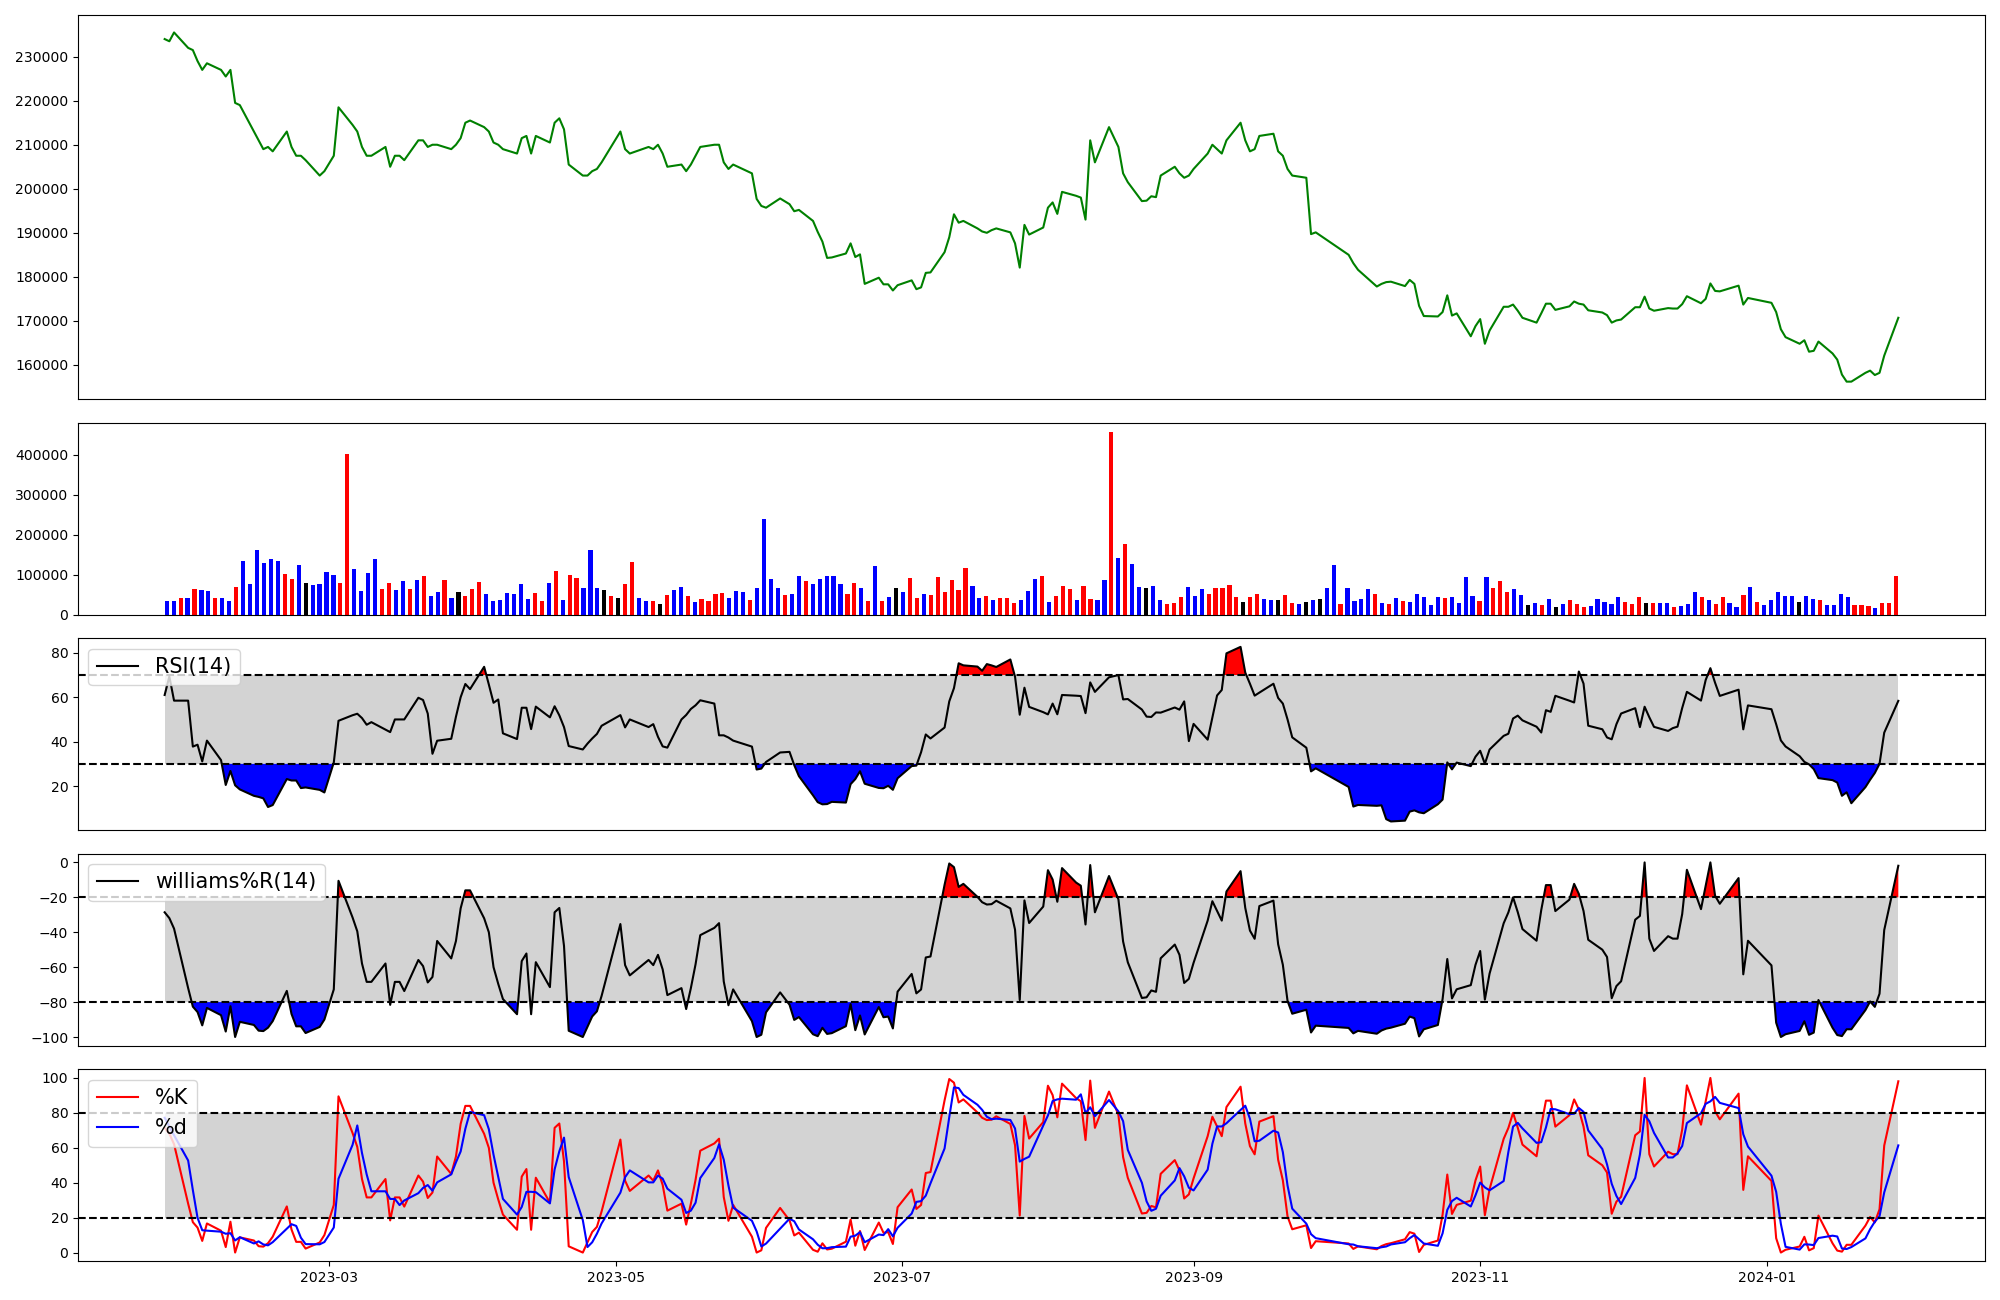This screenshot has width=2000, height=1300.
Task: Click the %K legend entry
Action: [x=171, y=1097]
